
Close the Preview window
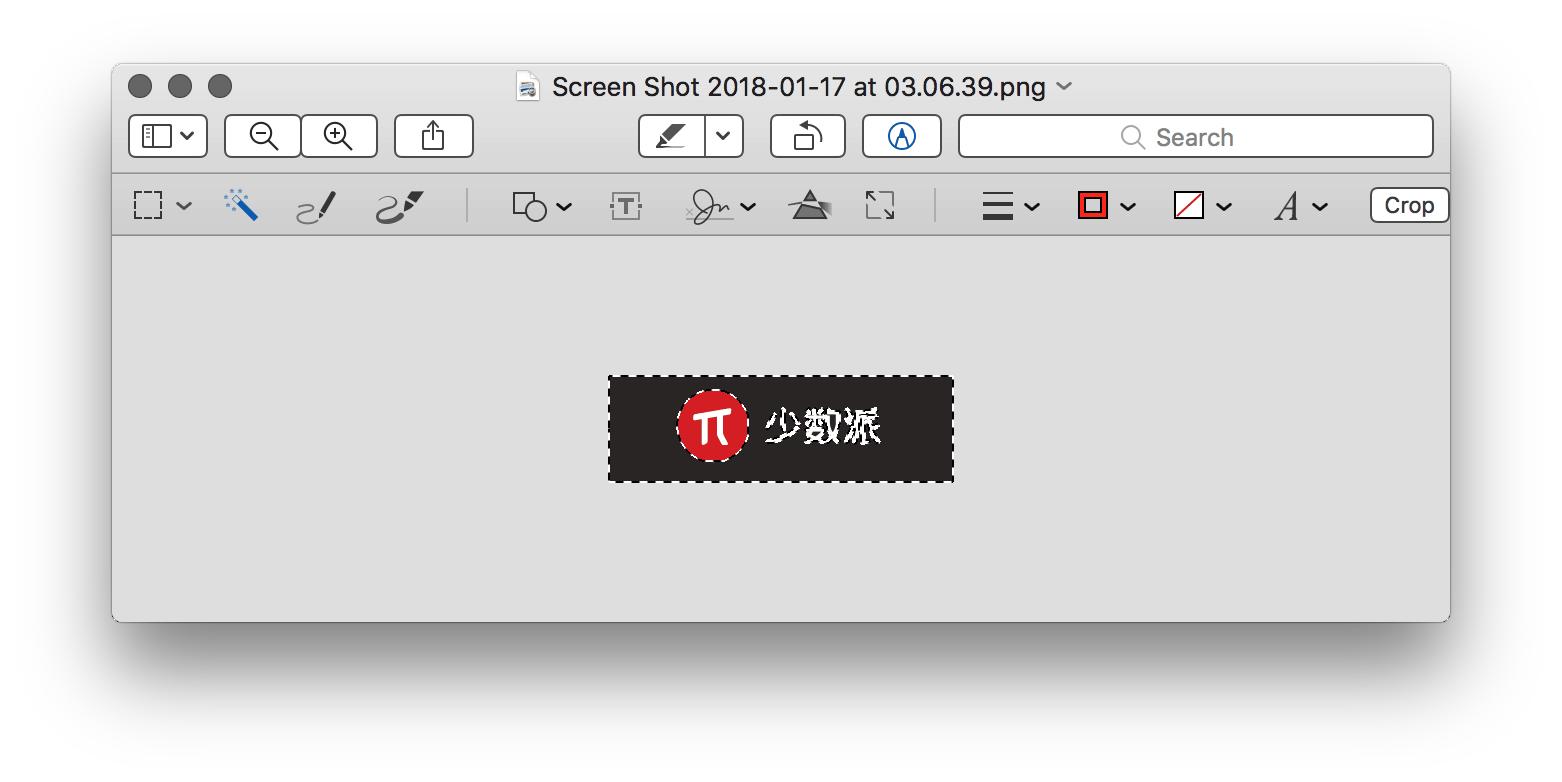point(140,86)
